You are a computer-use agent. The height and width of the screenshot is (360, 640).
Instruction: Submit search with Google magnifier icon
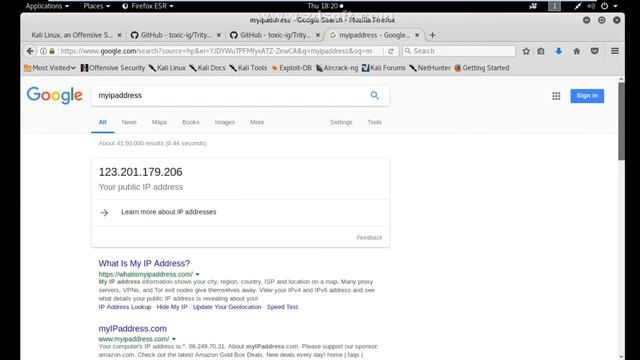coord(374,96)
